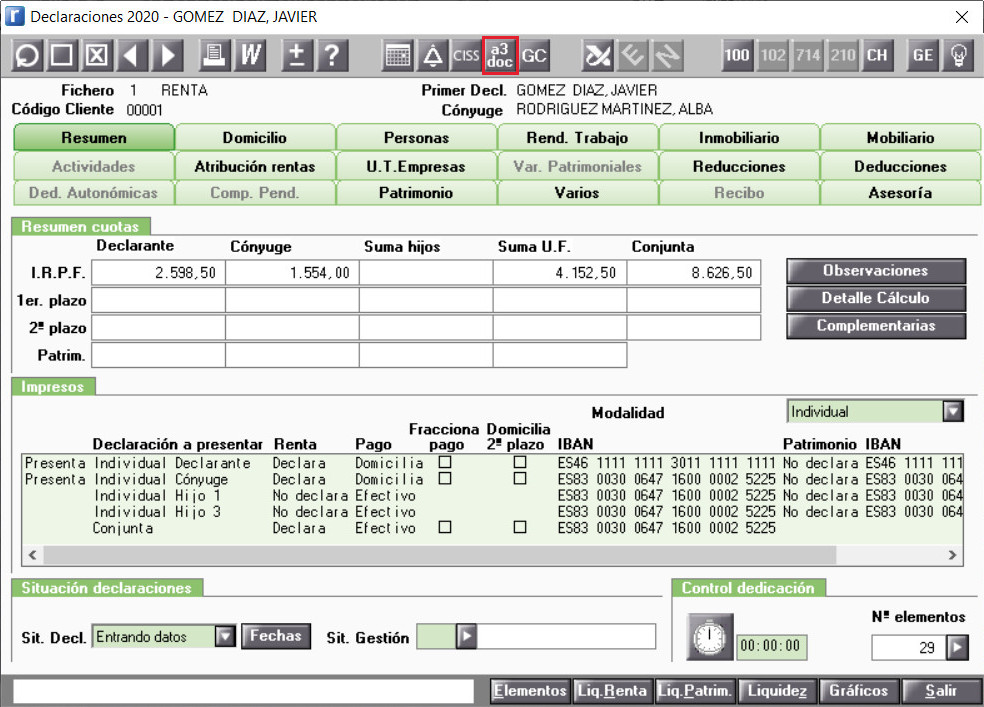Viewport: 984px width, 707px height.
Task: Click the alert bell toolbar icon
Action: (x=433, y=55)
